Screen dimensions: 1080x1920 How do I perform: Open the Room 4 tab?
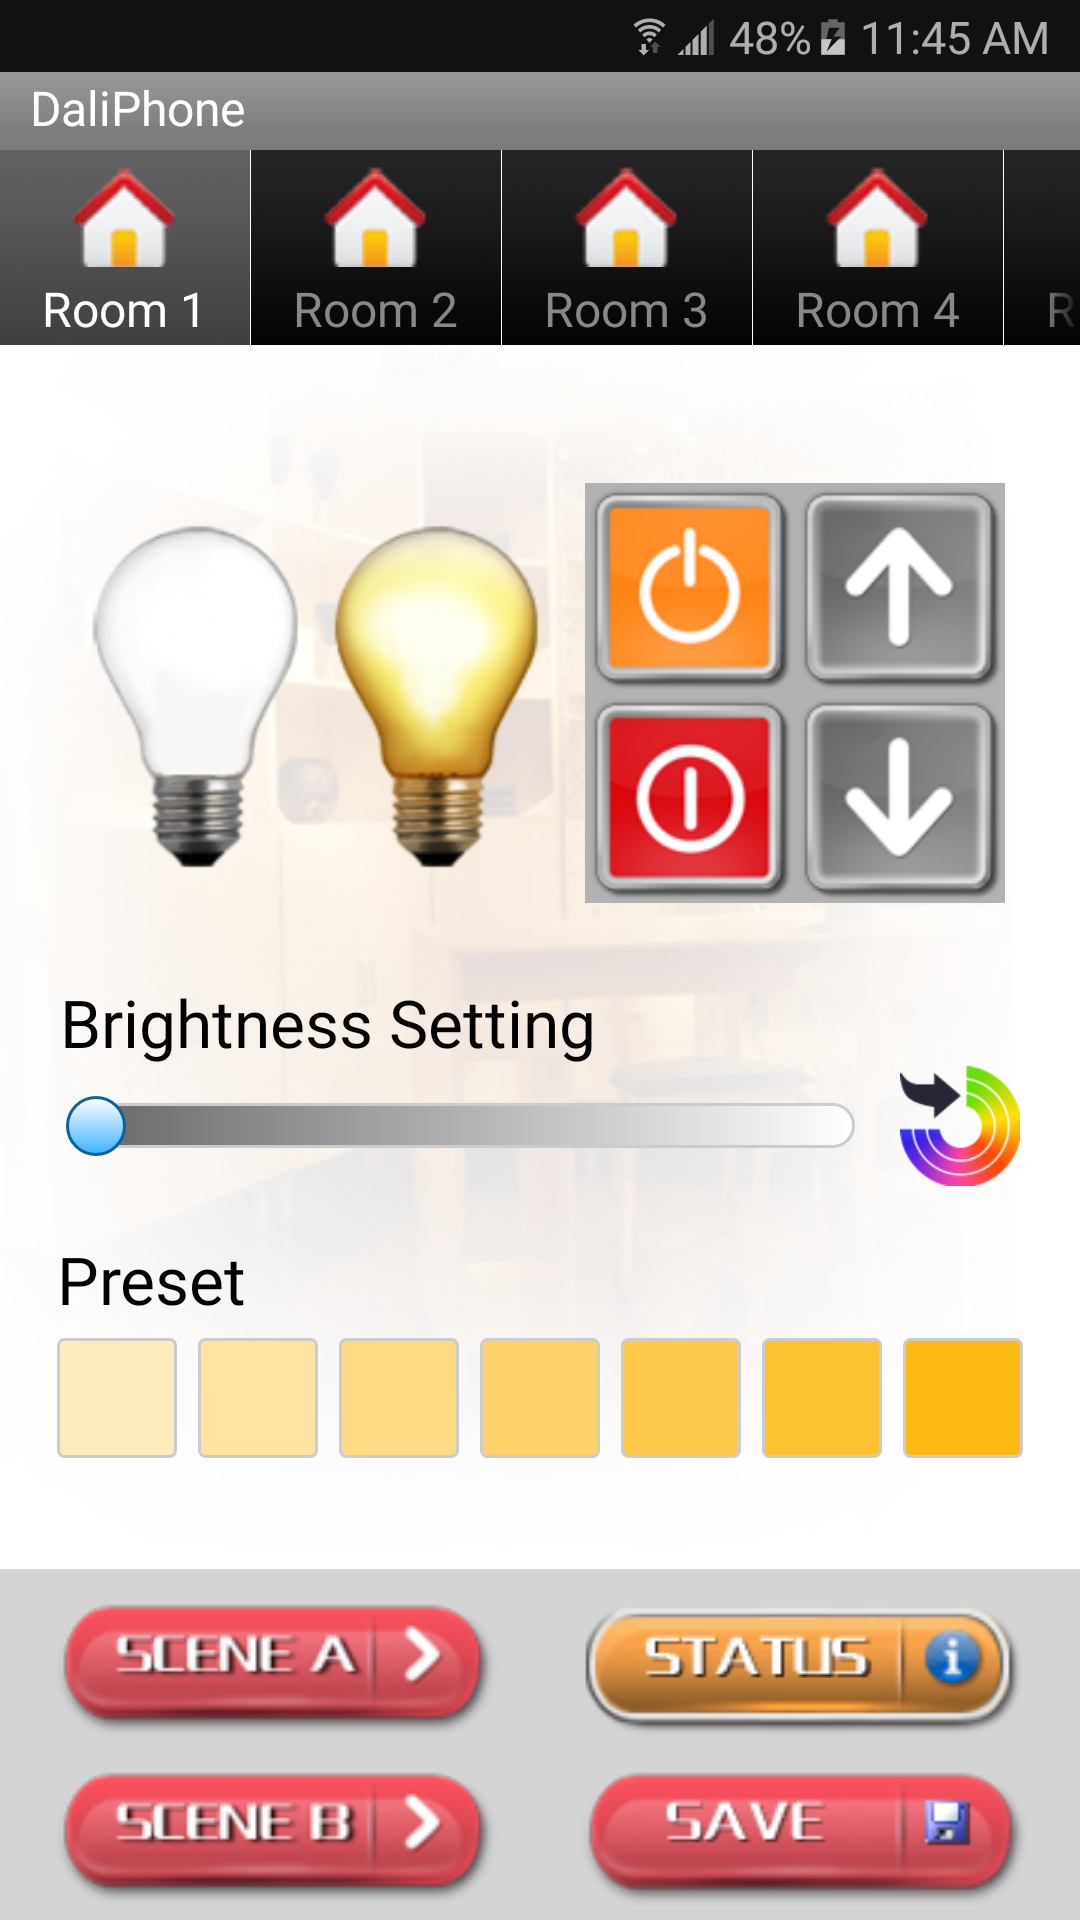877,248
